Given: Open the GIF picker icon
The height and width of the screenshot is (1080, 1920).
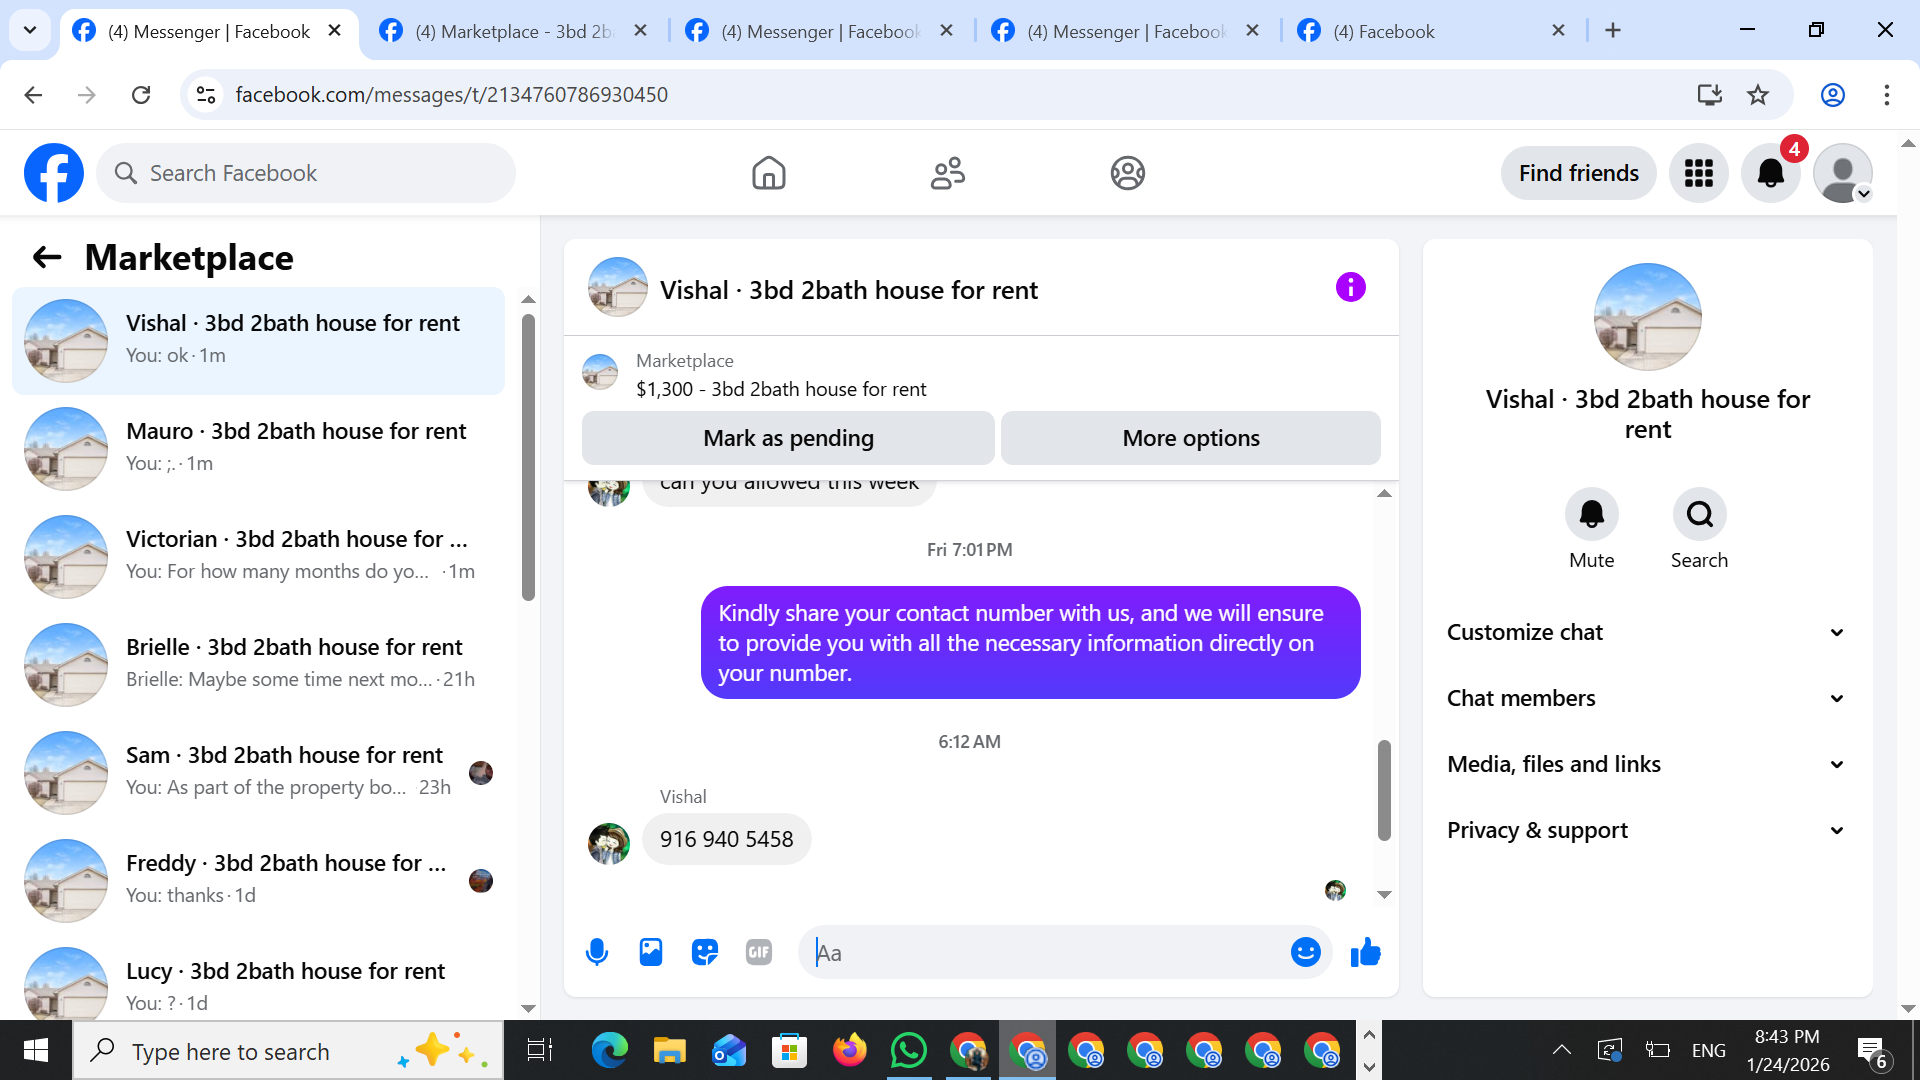Looking at the screenshot, I should click(759, 952).
